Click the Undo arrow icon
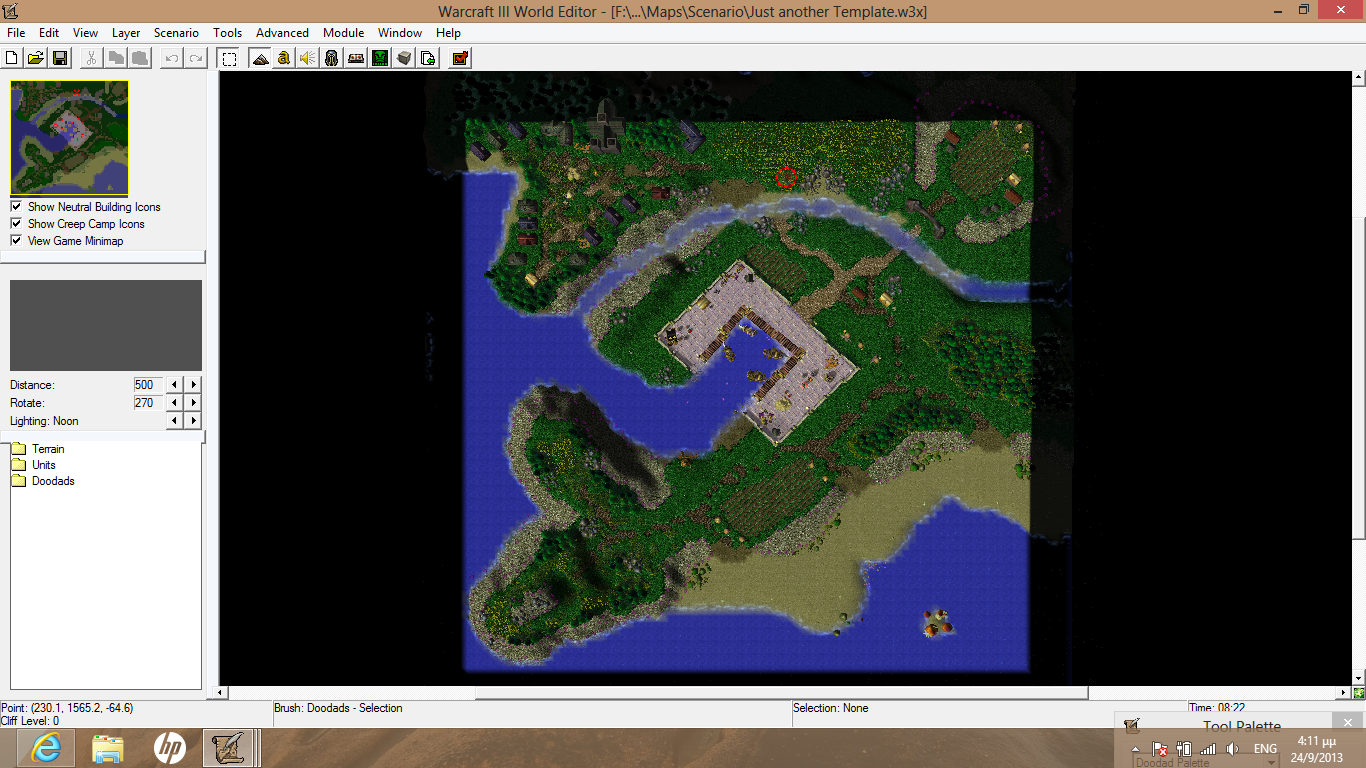This screenshot has height=768, width=1366. [172, 58]
